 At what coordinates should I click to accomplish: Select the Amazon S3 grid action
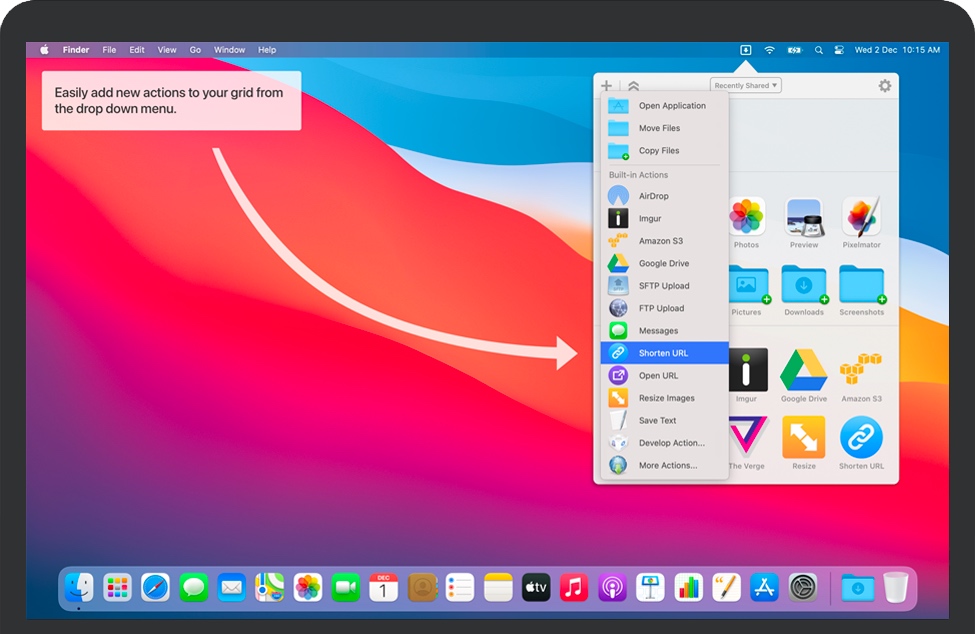coord(861,371)
